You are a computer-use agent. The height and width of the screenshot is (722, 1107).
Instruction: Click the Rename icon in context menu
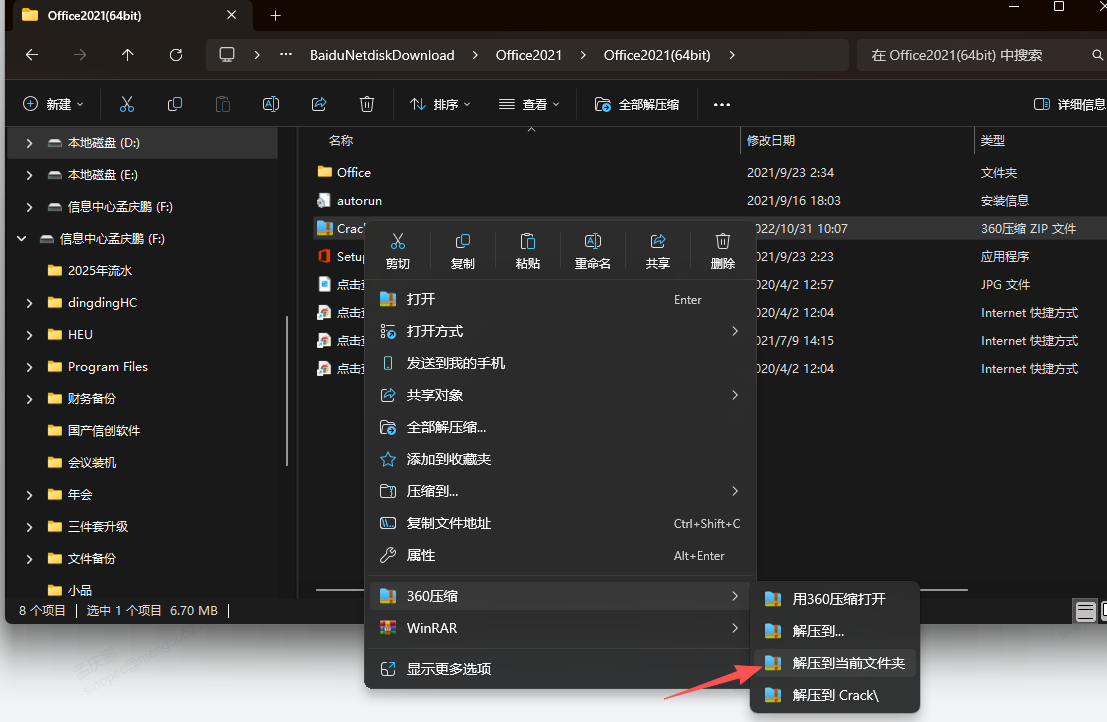tap(592, 242)
